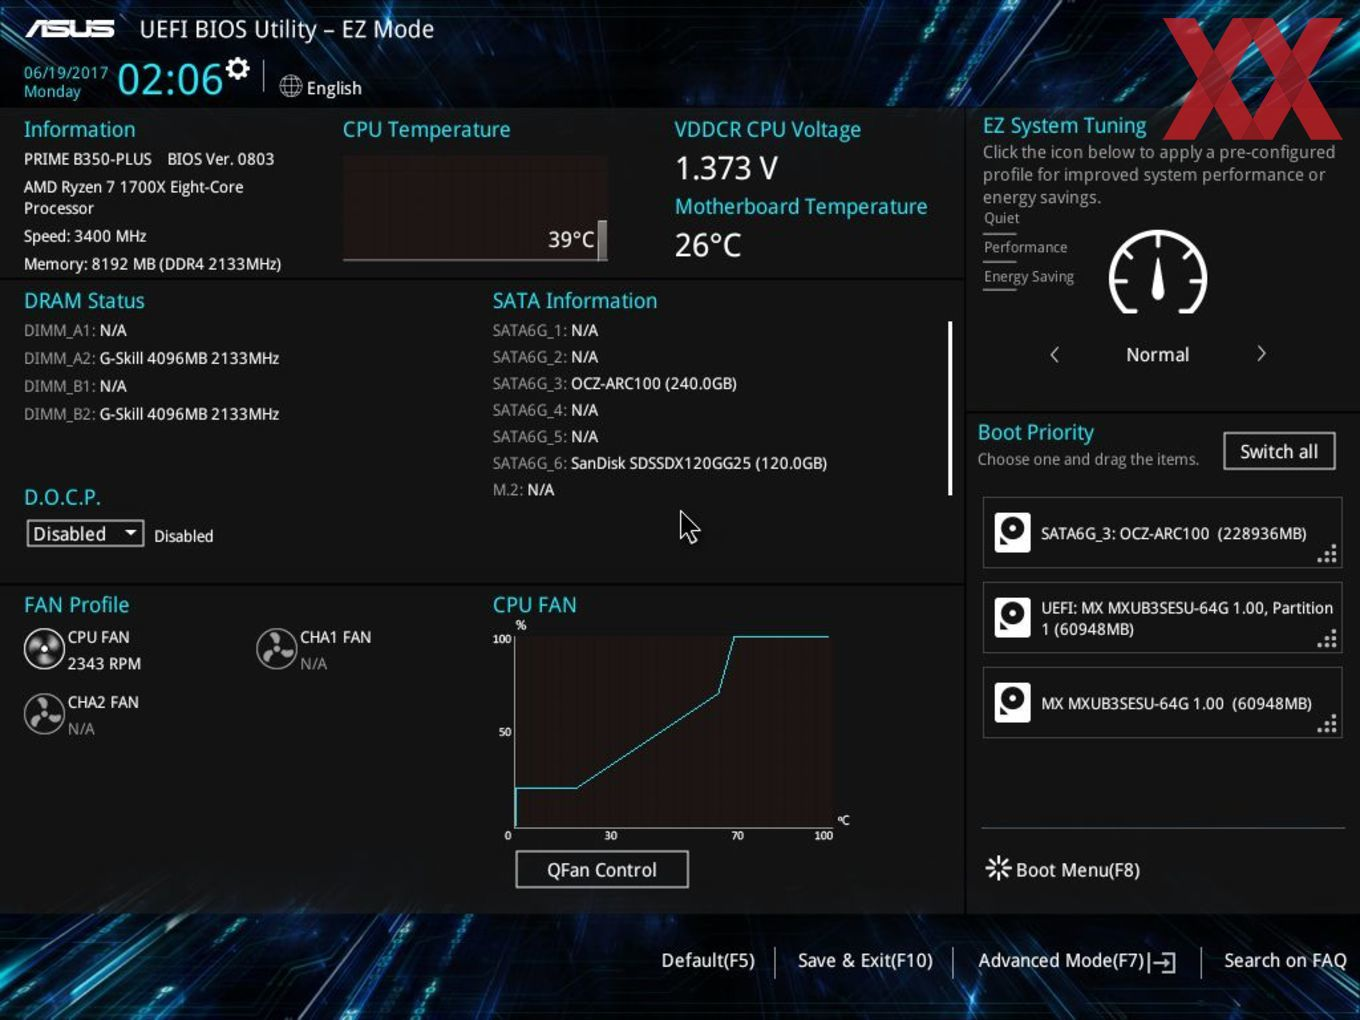Click the SATA6G_1: N/A entry
1360x1020 pixels.
coord(545,330)
